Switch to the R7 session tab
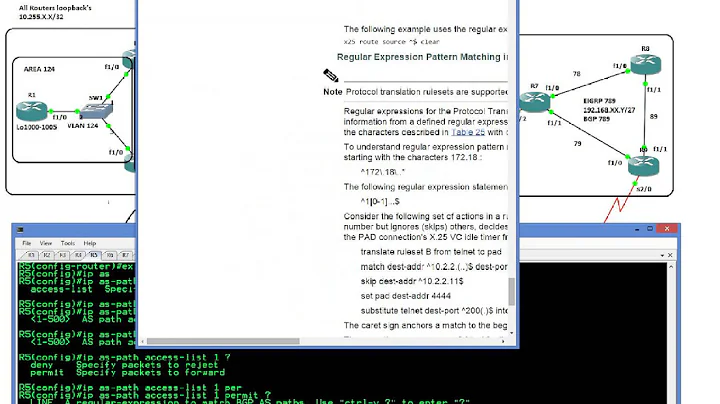The image size is (720, 404). tap(125, 255)
